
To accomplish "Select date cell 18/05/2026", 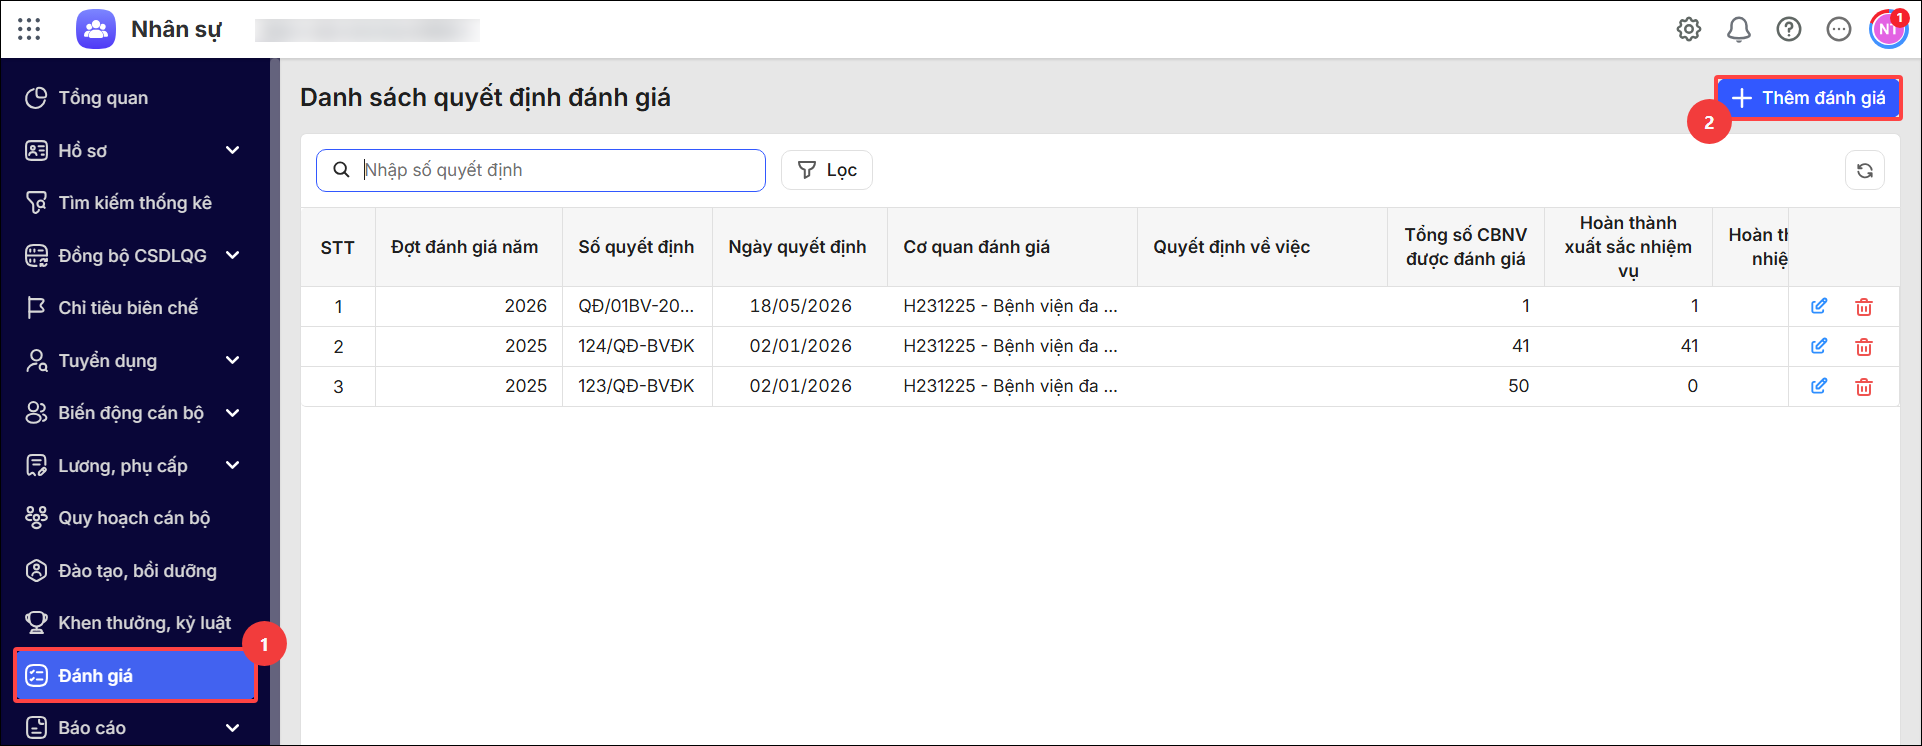I will 801,306.
